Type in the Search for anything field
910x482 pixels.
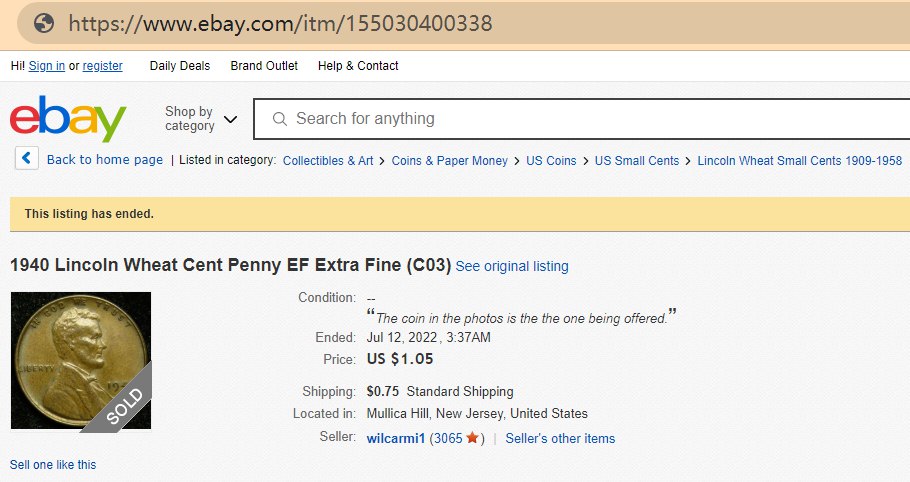pyautogui.click(x=580, y=119)
